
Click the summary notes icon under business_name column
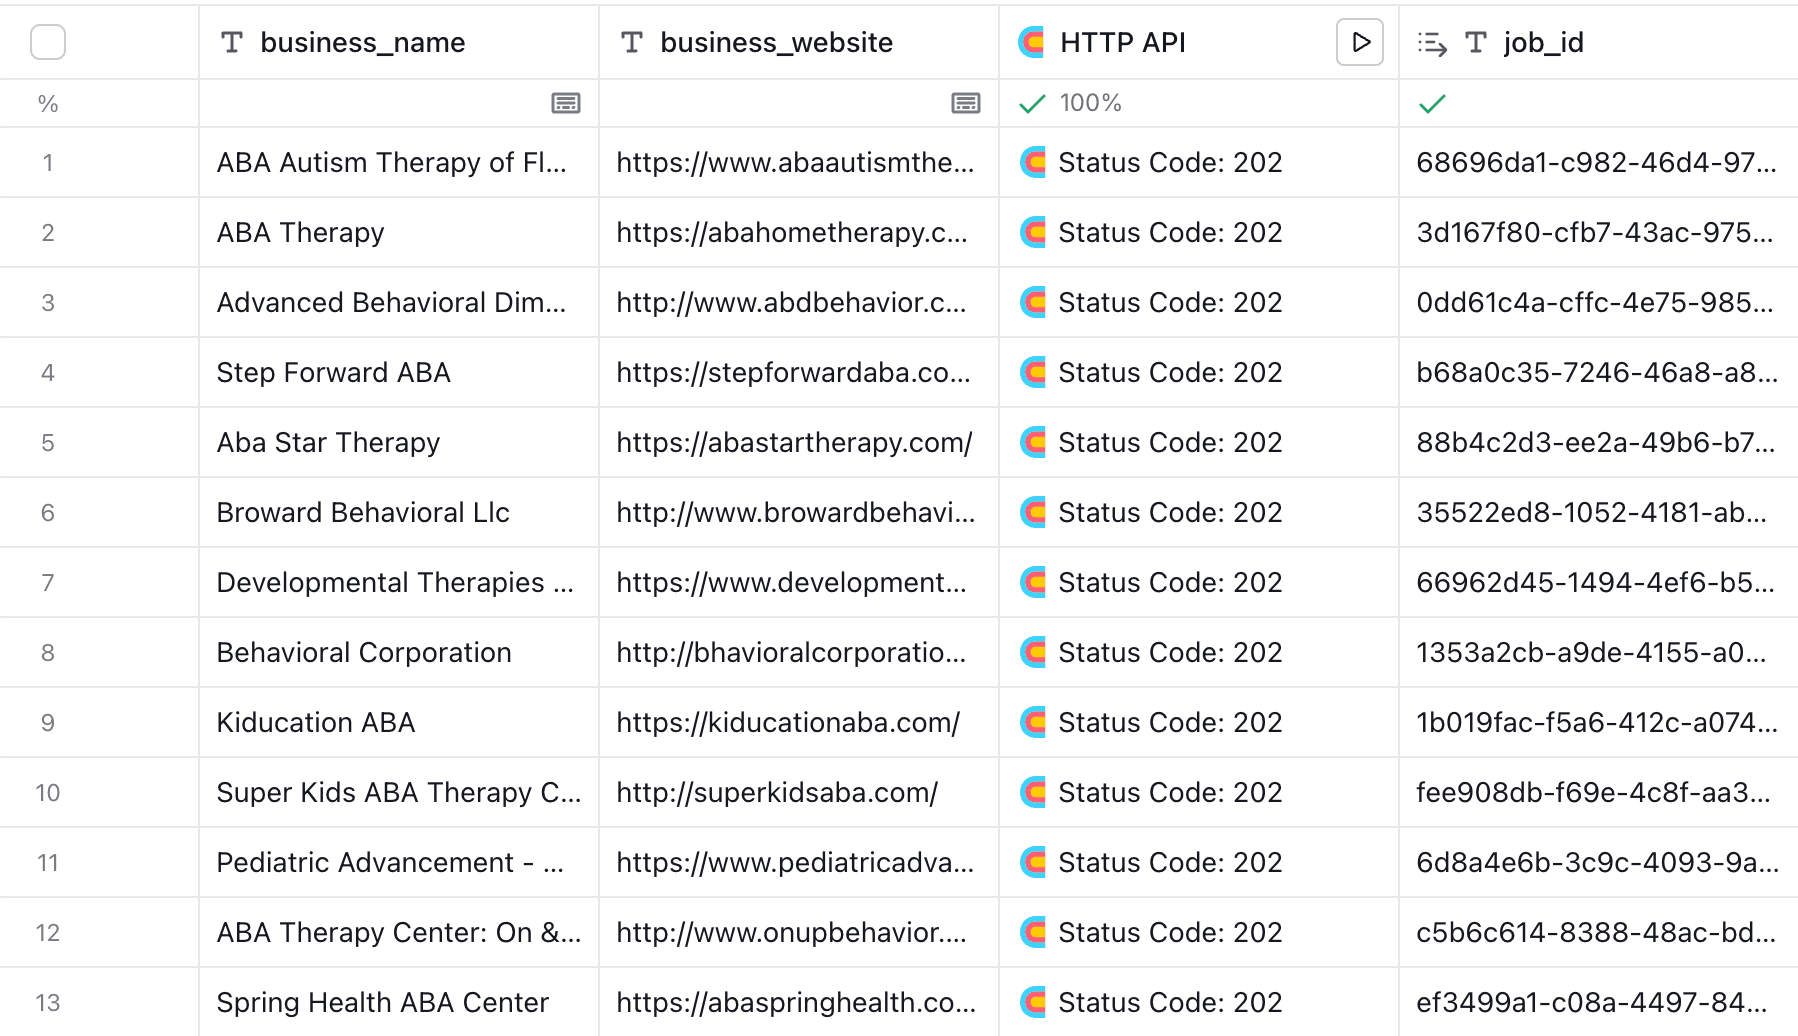566,103
